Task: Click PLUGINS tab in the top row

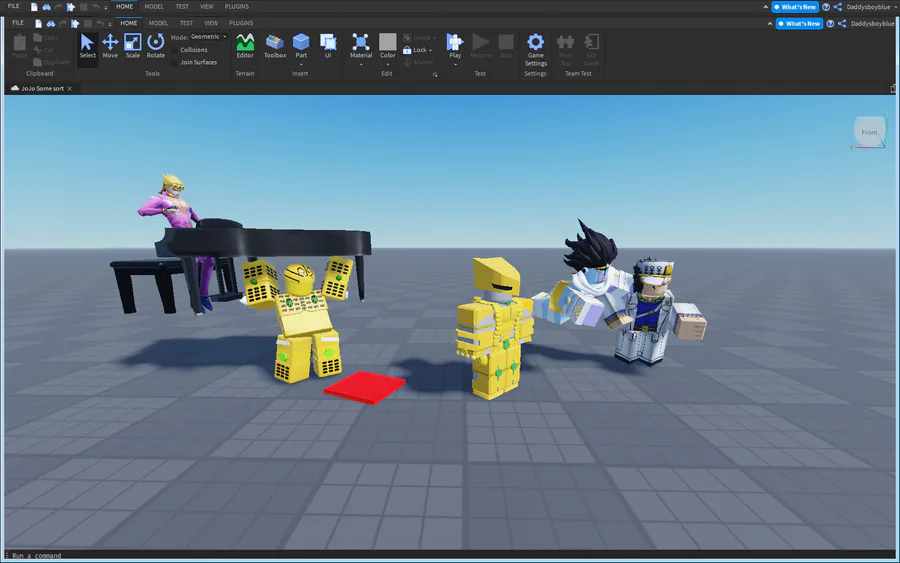Action: pos(236,7)
